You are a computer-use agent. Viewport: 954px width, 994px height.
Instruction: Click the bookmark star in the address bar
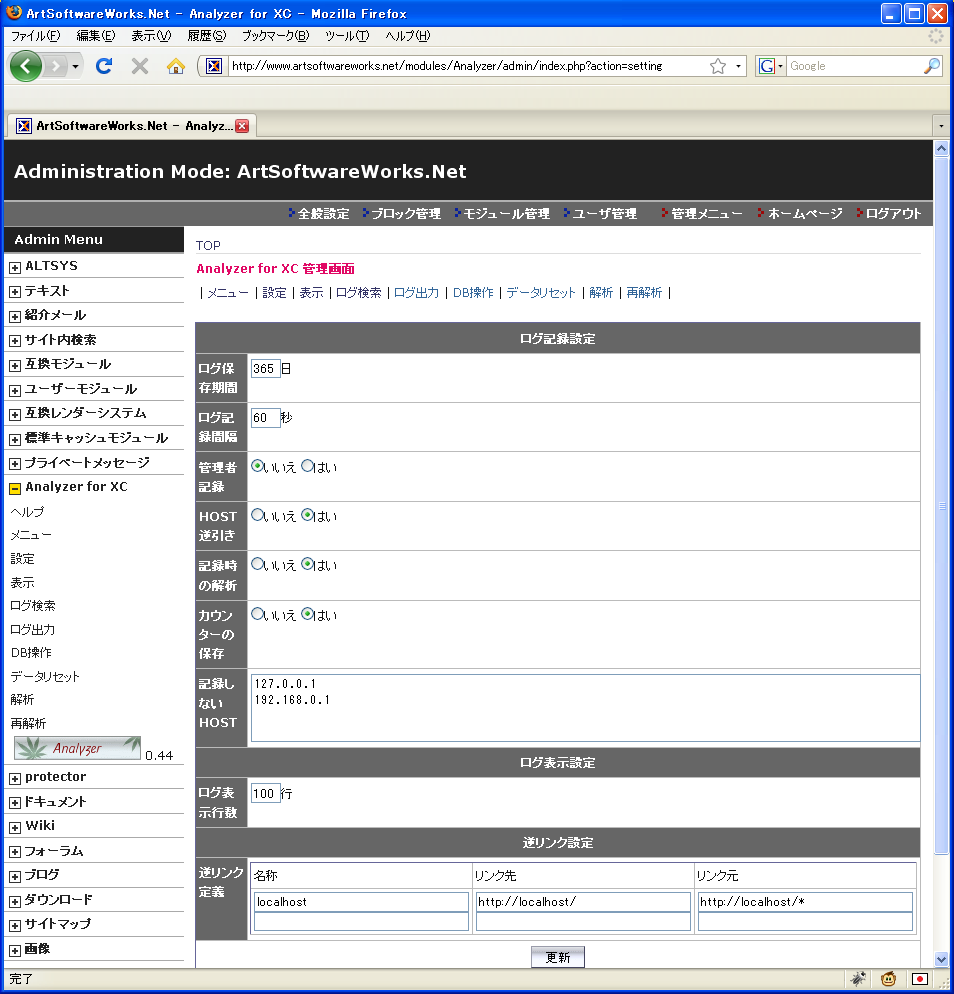click(x=718, y=66)
